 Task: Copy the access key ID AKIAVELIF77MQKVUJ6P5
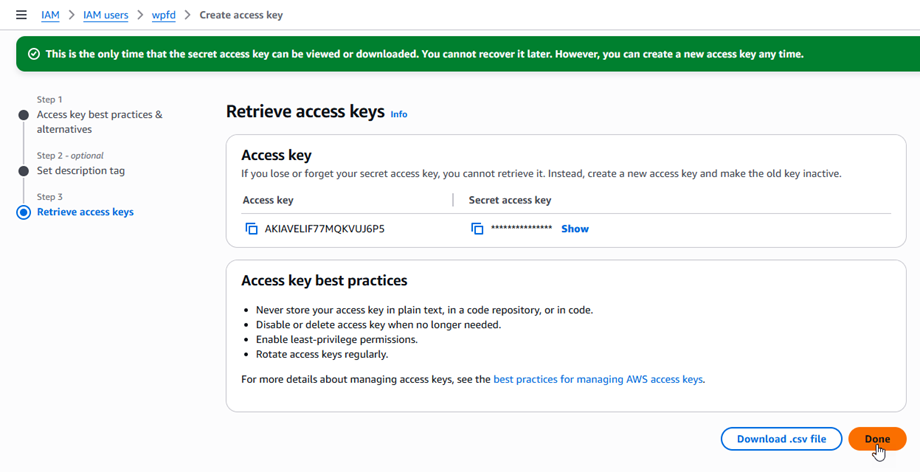[x=251, y=229]
